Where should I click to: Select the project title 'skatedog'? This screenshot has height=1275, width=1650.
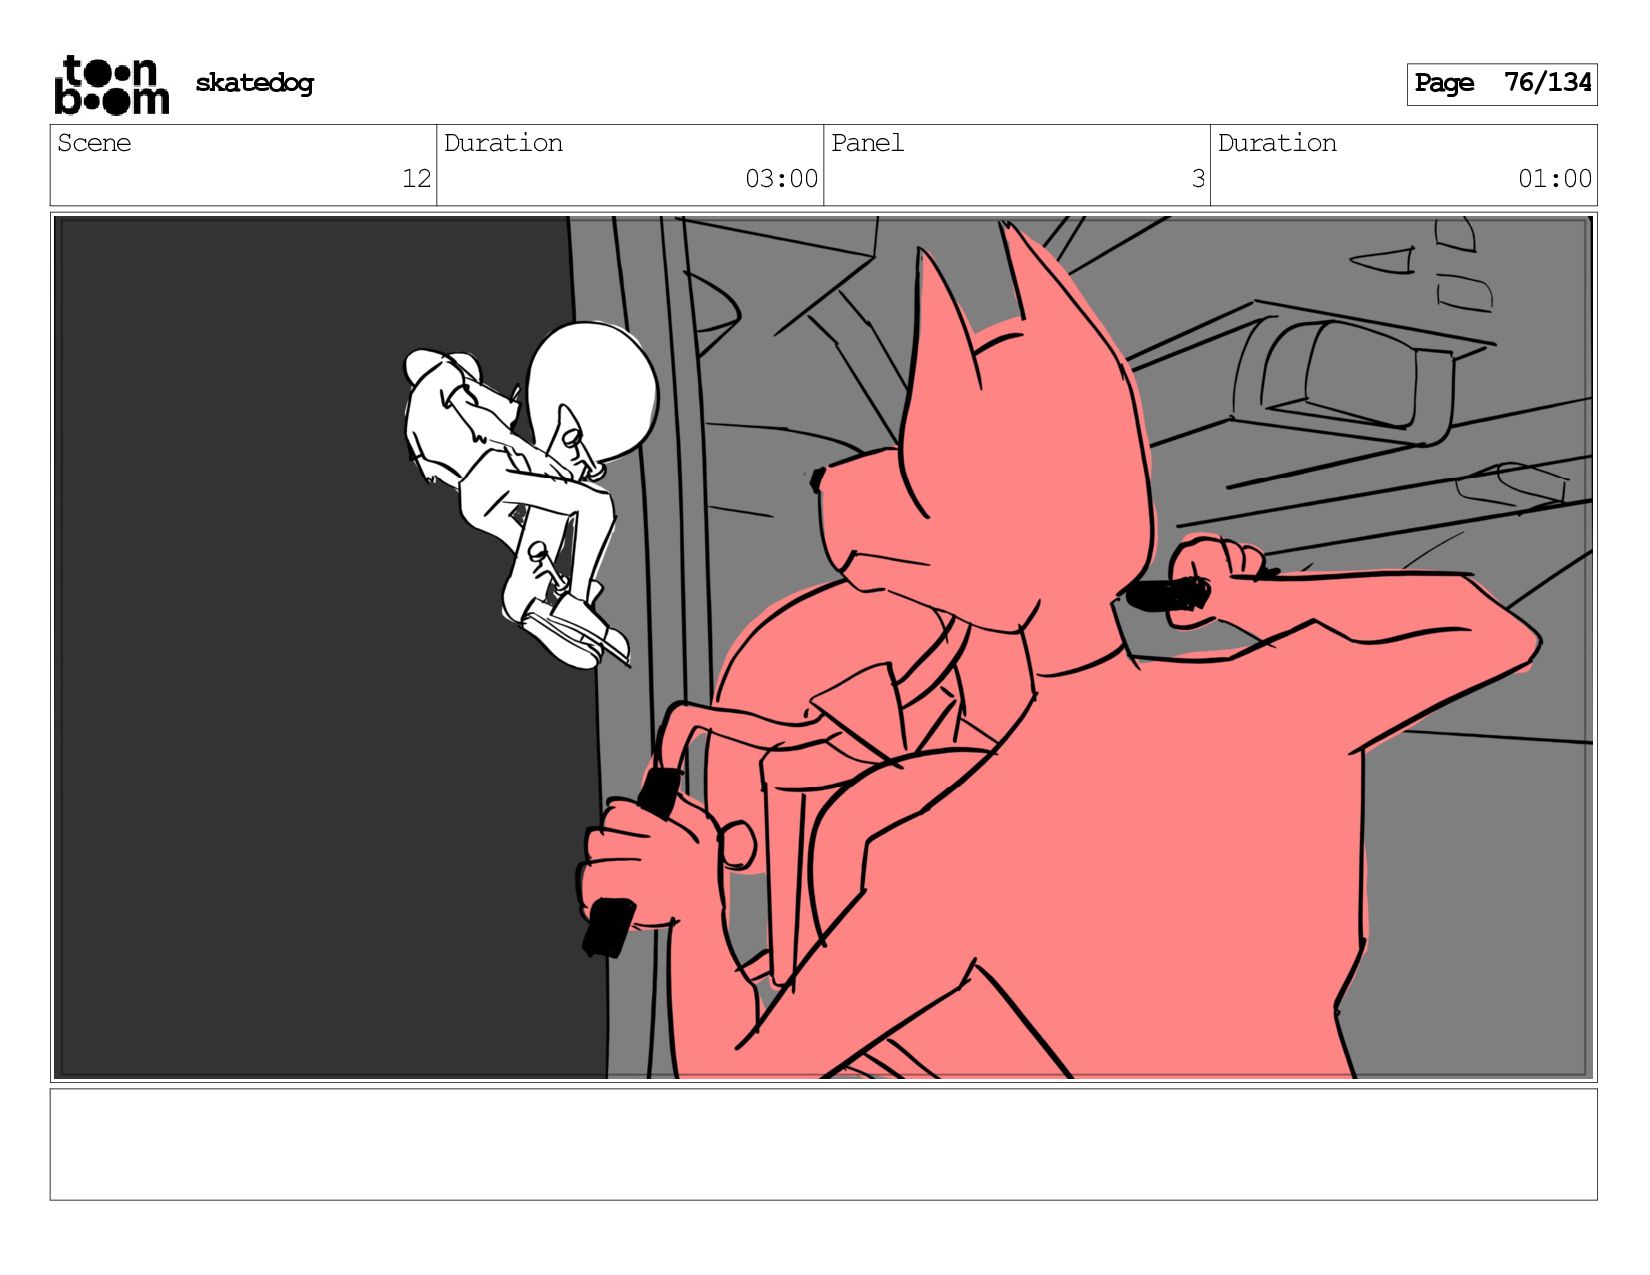pyautogui.click(x=254, y=83)
